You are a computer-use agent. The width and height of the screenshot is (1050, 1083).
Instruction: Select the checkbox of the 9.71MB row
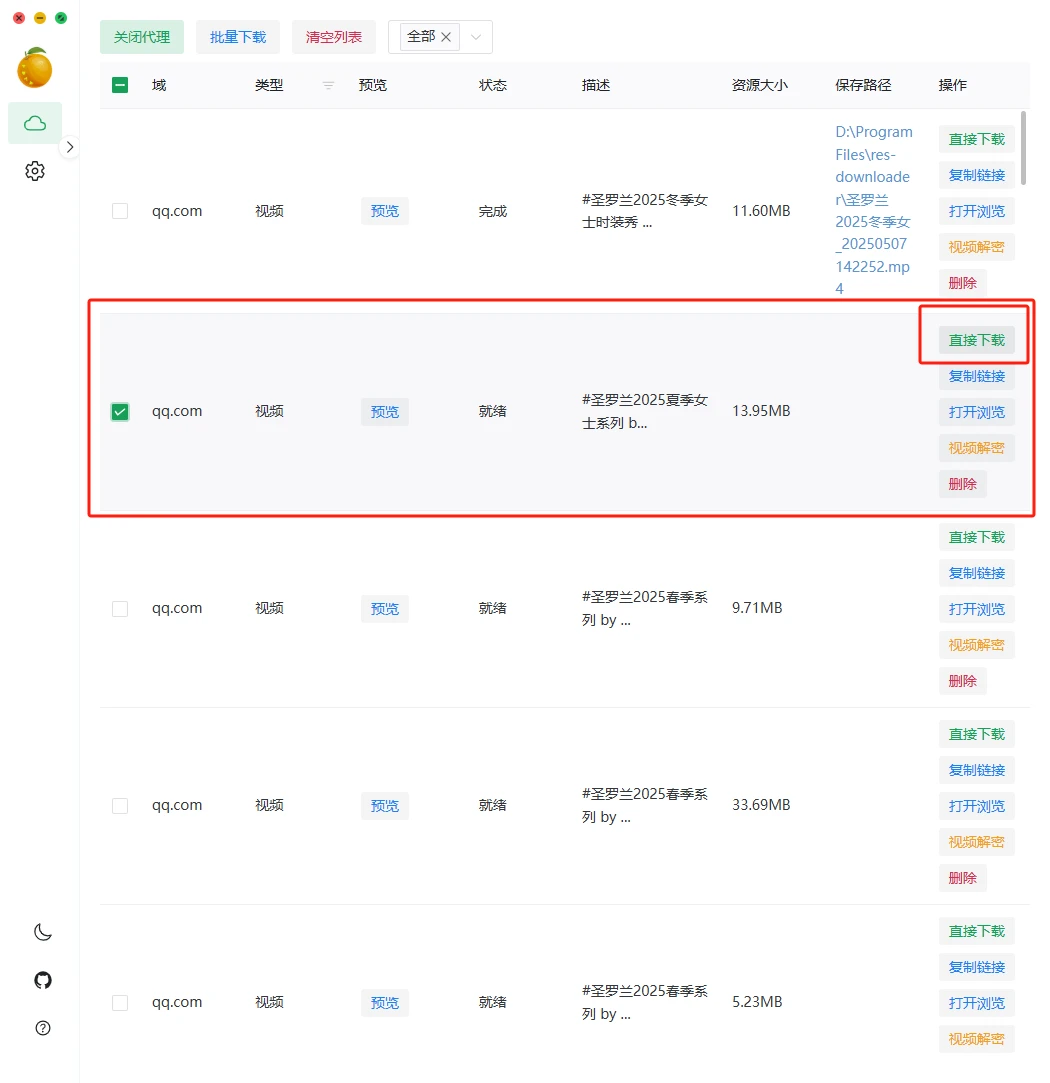[x=120, y=608]
